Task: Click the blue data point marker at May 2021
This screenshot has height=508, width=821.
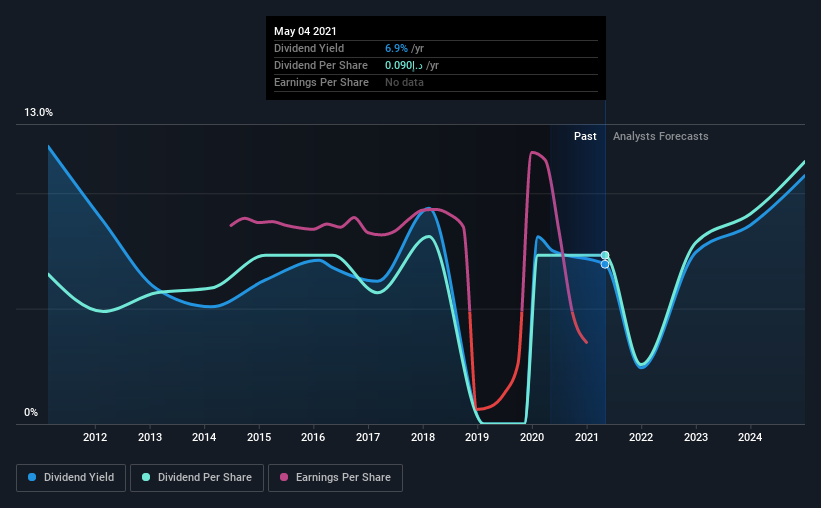Action: (605, 264)
